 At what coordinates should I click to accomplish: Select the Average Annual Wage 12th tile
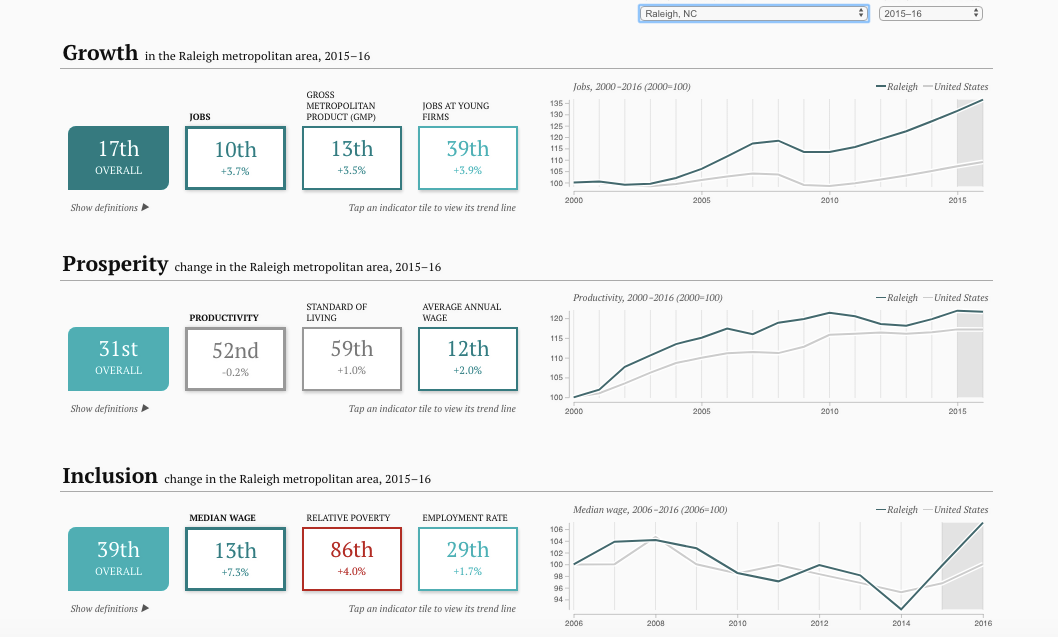pyautogui.click(x=468, y=358)
